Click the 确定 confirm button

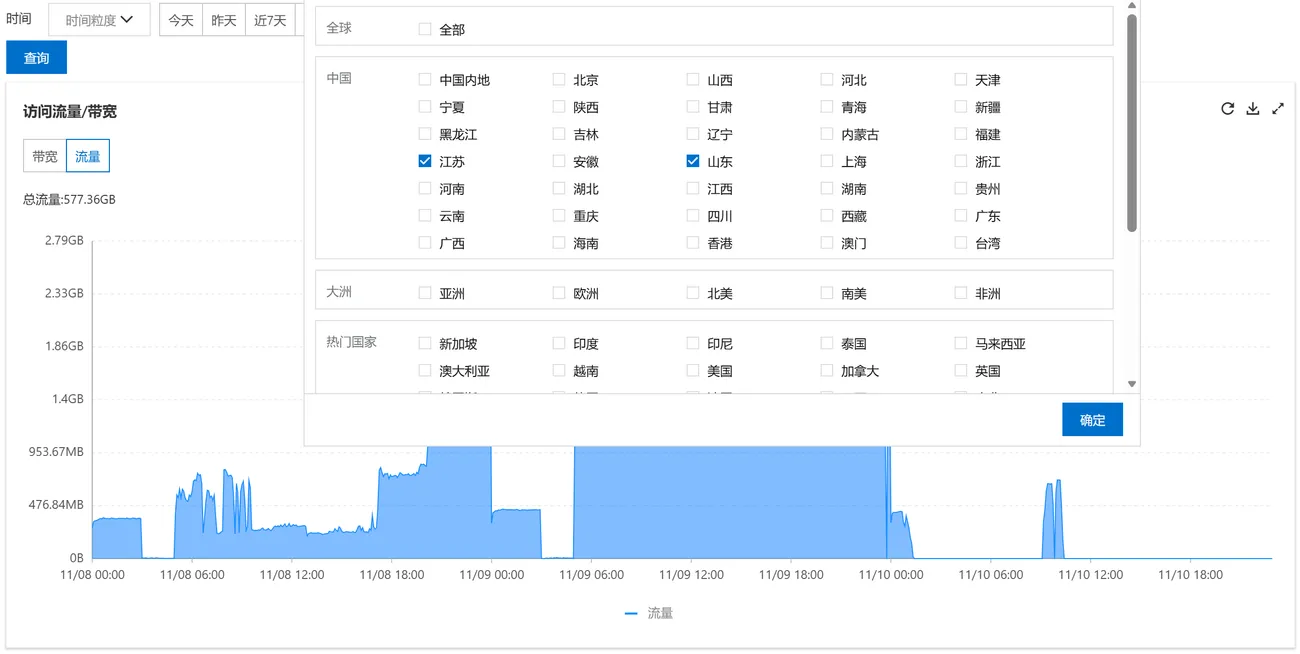[x=1092, y=420]
